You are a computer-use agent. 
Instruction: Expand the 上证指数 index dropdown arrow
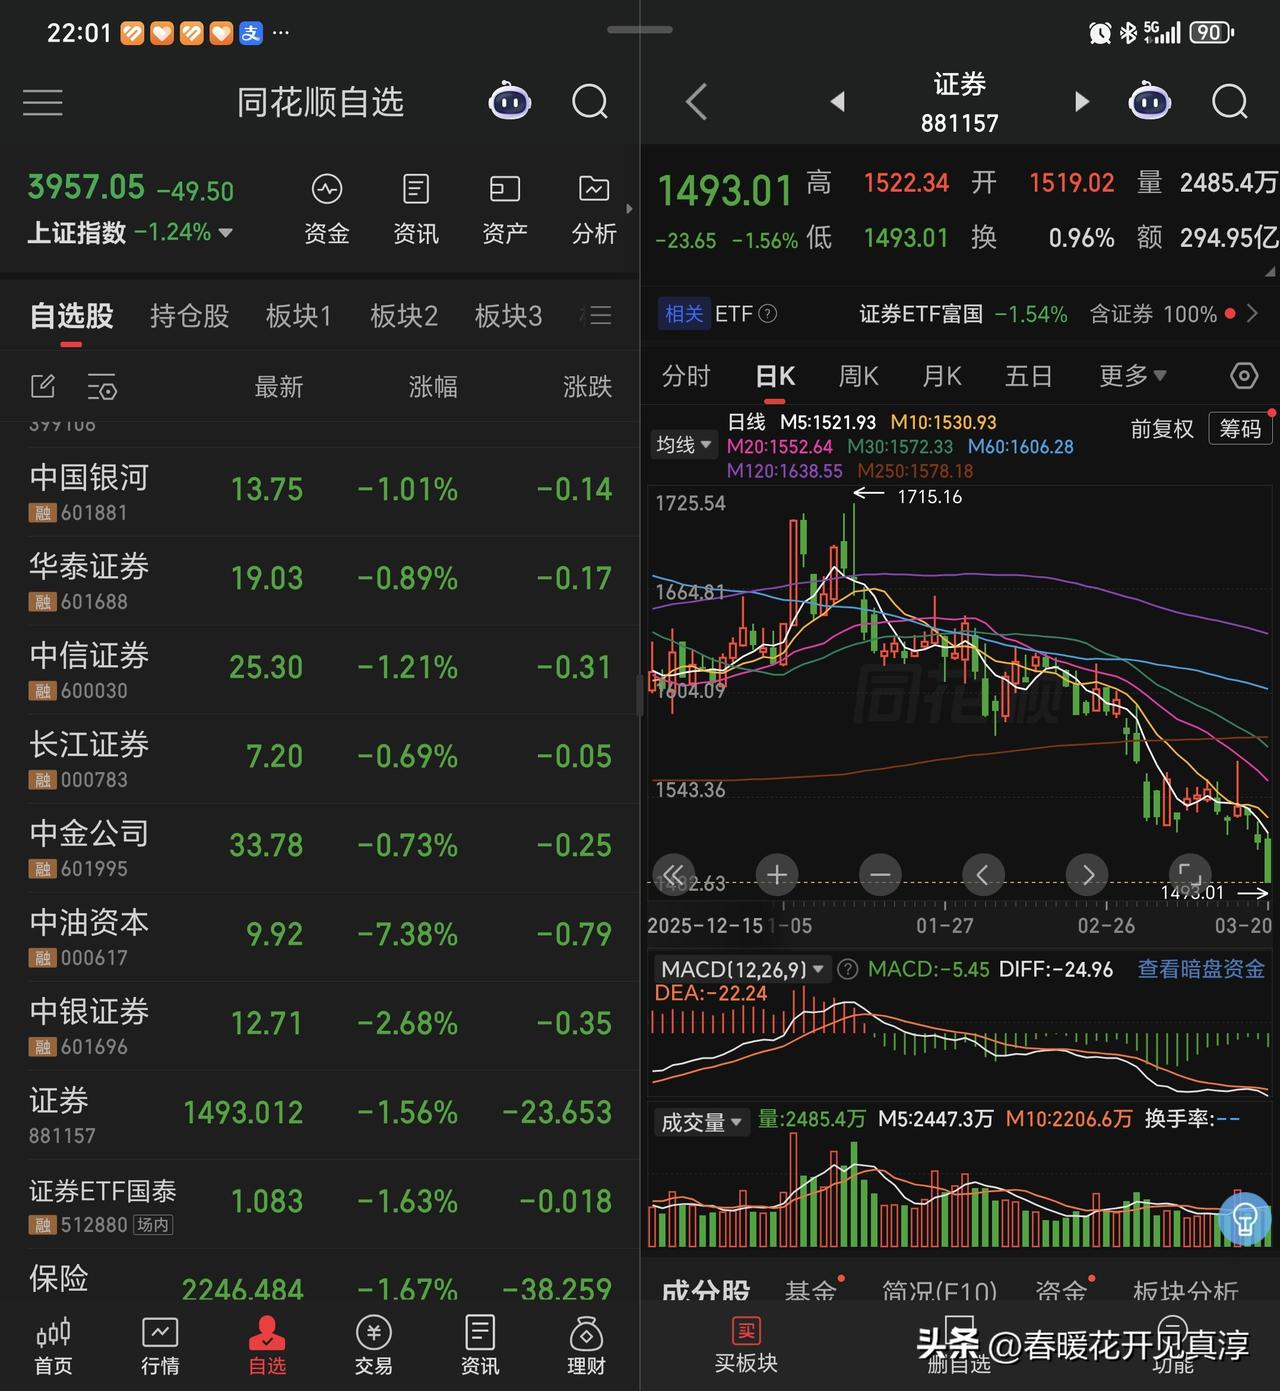(x=226, y=233)
